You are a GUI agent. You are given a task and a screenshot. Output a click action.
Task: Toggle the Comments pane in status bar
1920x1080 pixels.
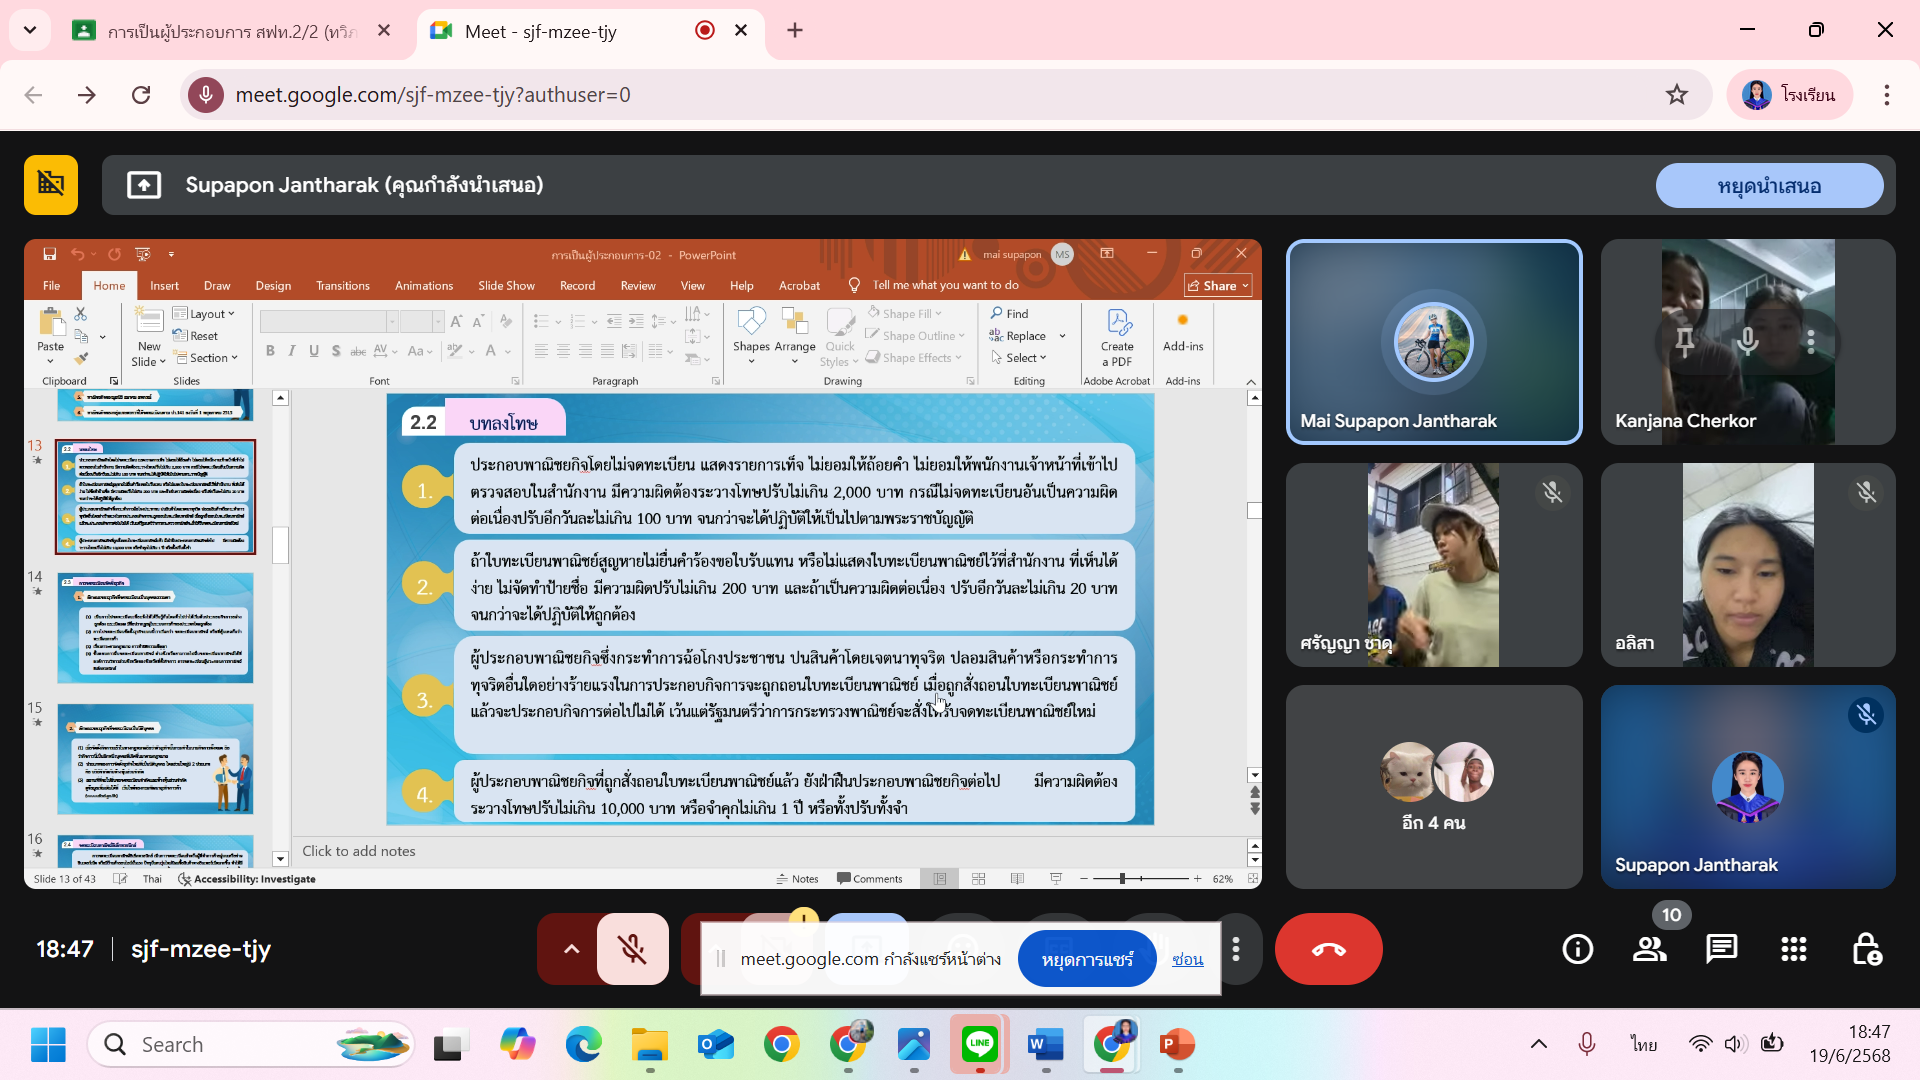[870, 879]
